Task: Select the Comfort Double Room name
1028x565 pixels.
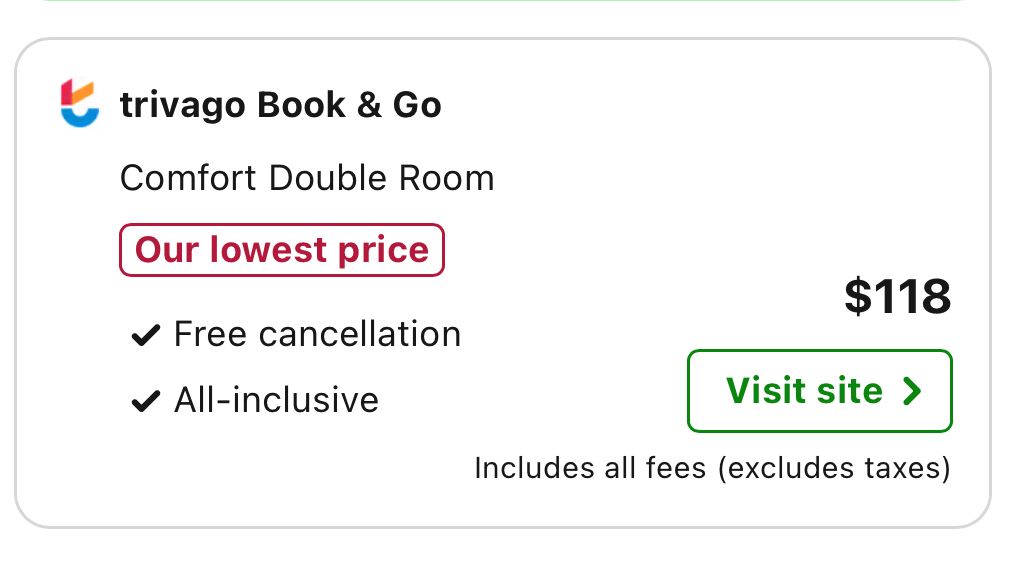Action: (x=307, y=179)
